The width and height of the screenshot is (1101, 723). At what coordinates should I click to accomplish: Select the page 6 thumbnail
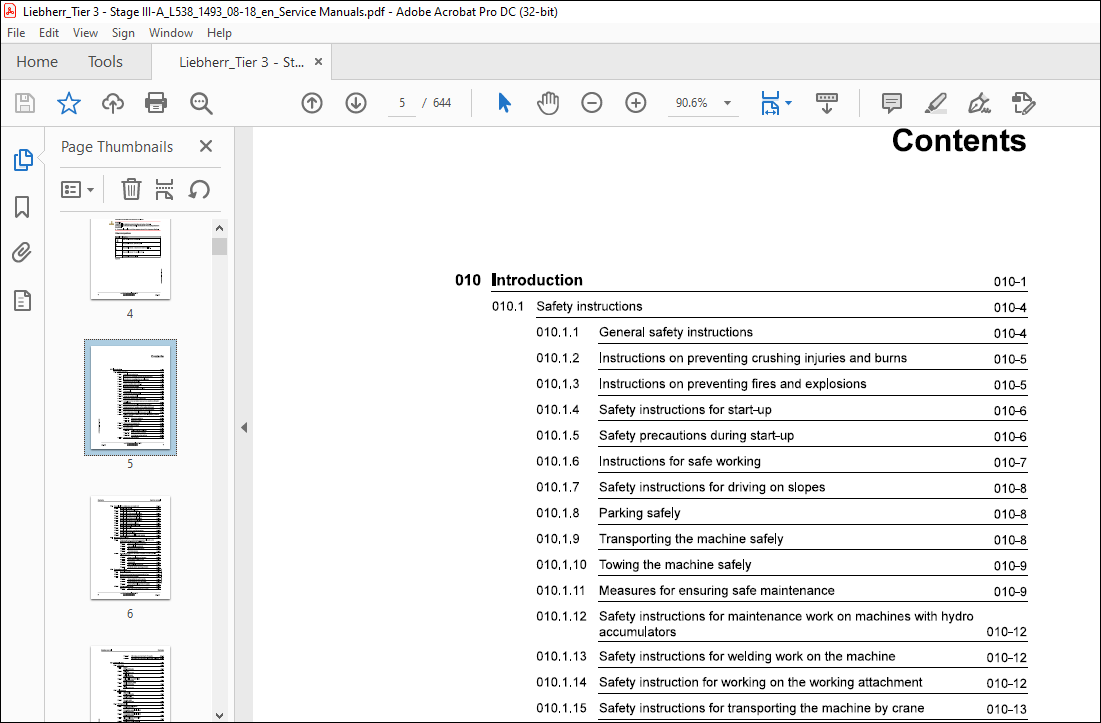click(x=130, y=548)
